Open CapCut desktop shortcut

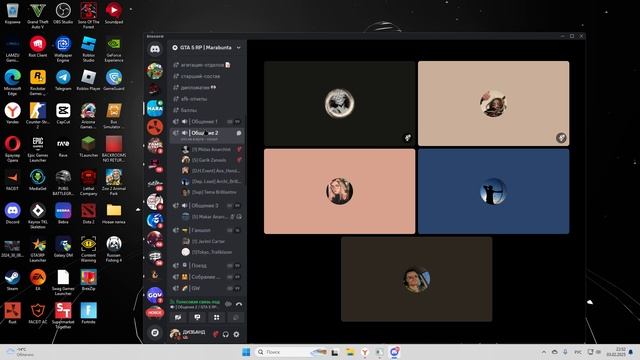click(63, 113)
